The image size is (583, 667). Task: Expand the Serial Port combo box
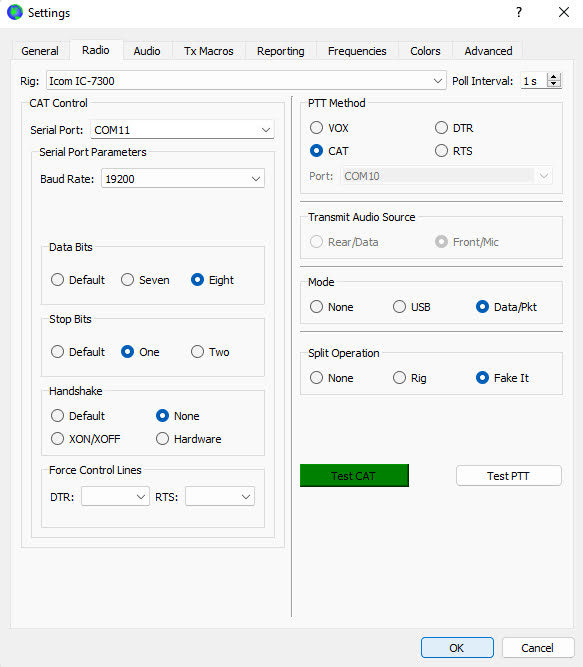coord(182,130)
